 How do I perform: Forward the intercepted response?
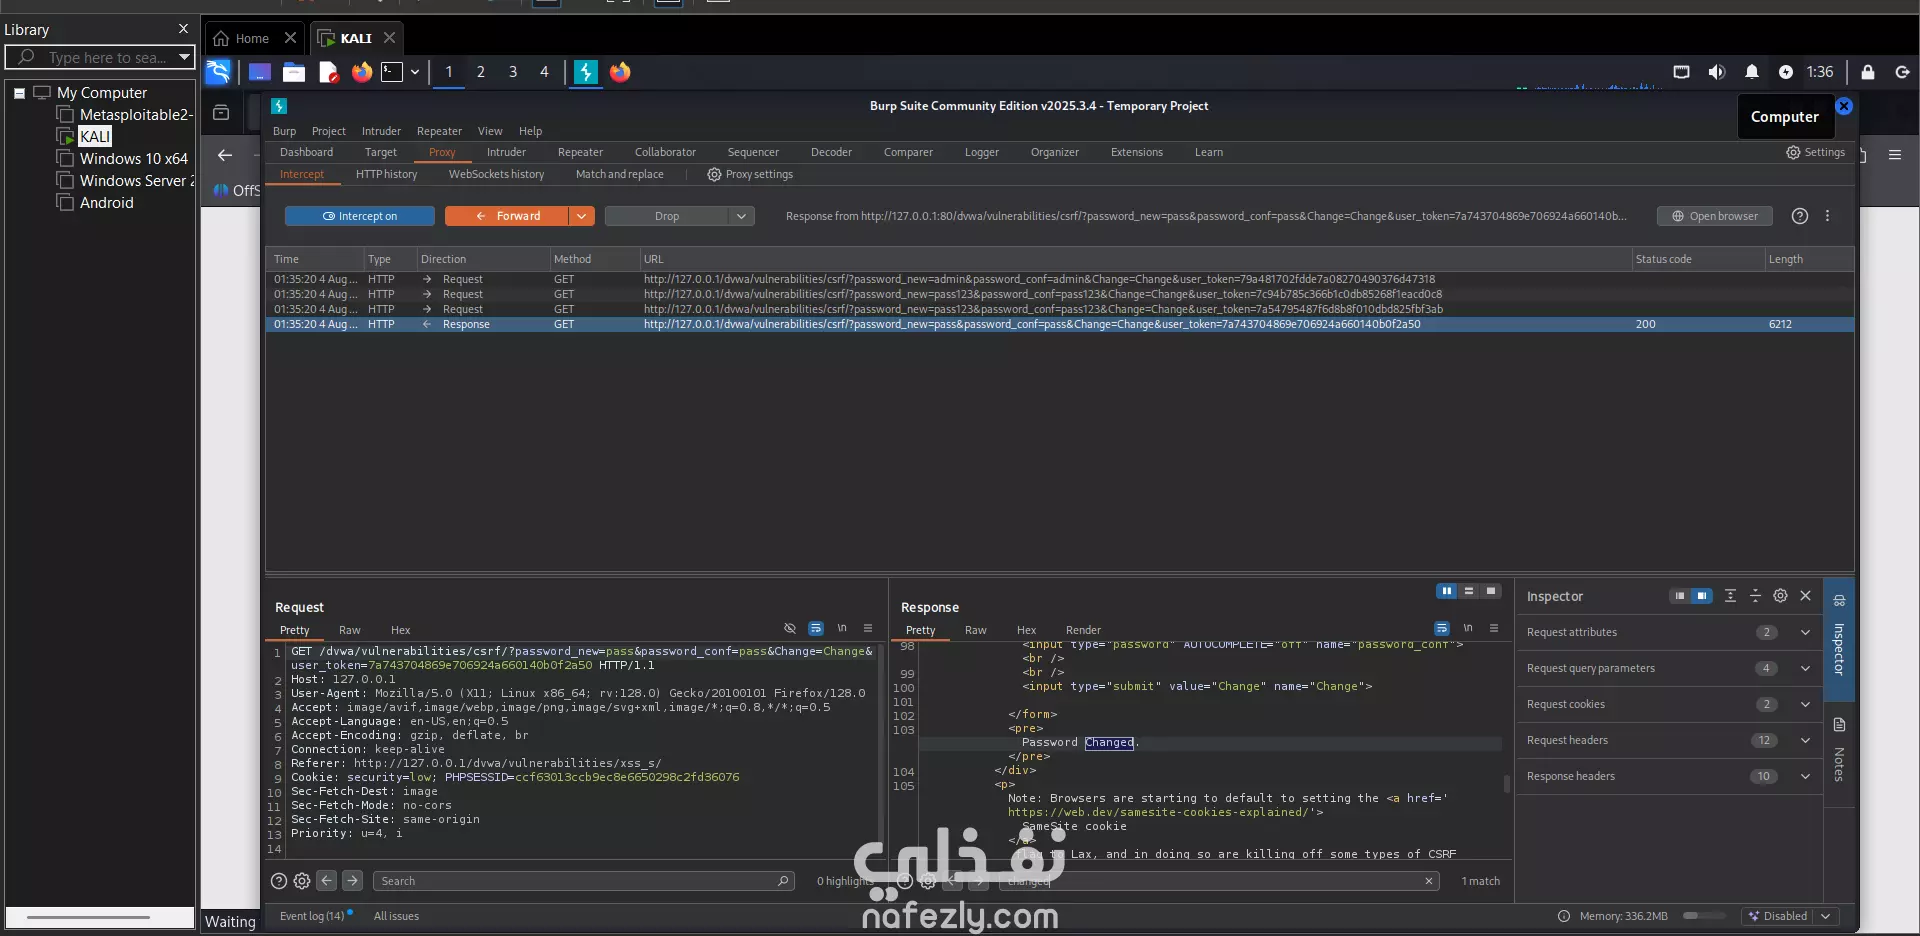(508, 216)
